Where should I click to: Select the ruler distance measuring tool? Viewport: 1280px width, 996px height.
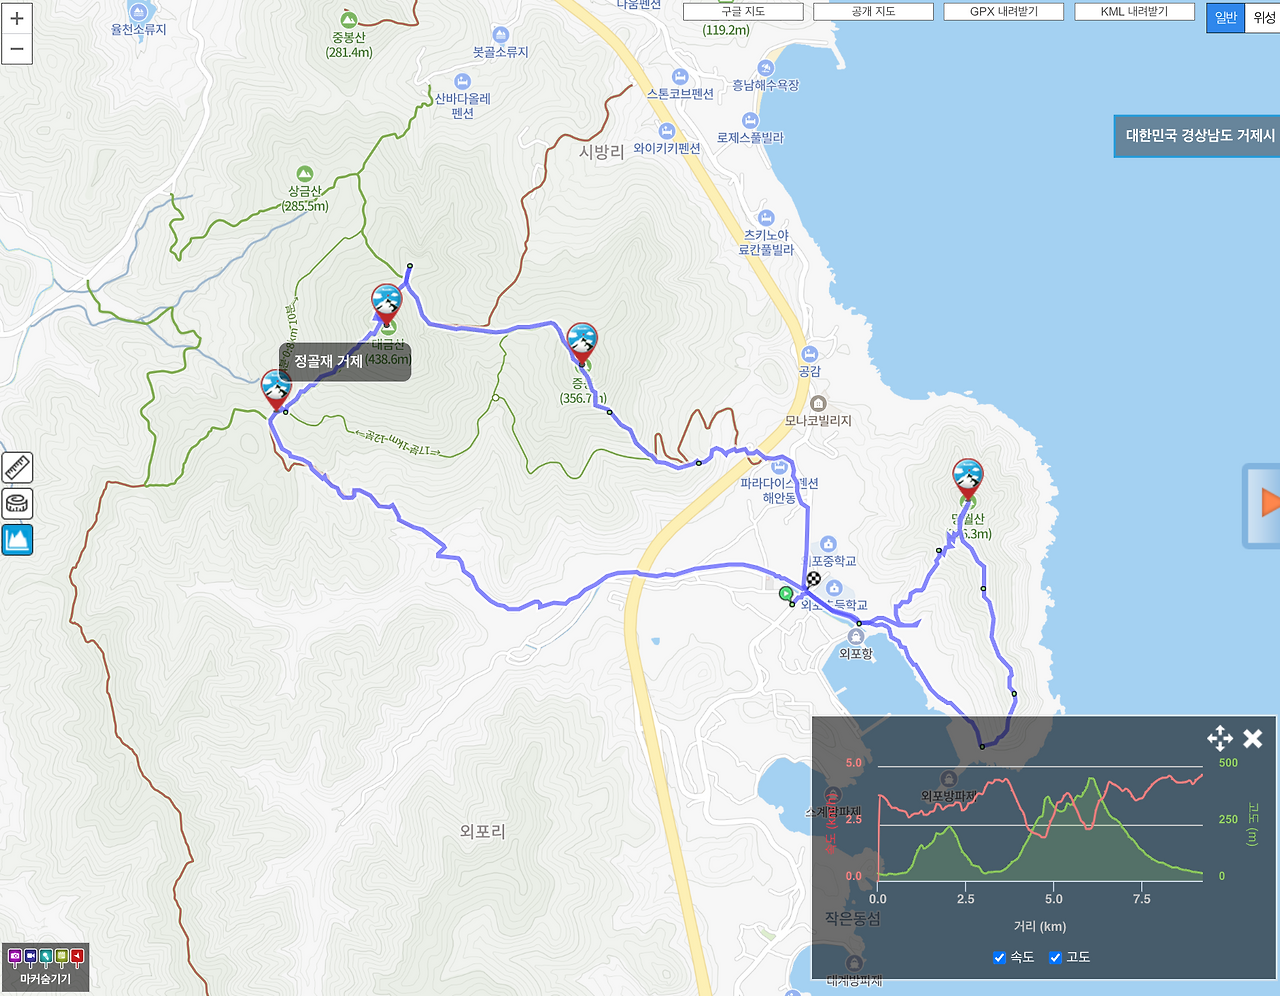(x=17, y=467)
